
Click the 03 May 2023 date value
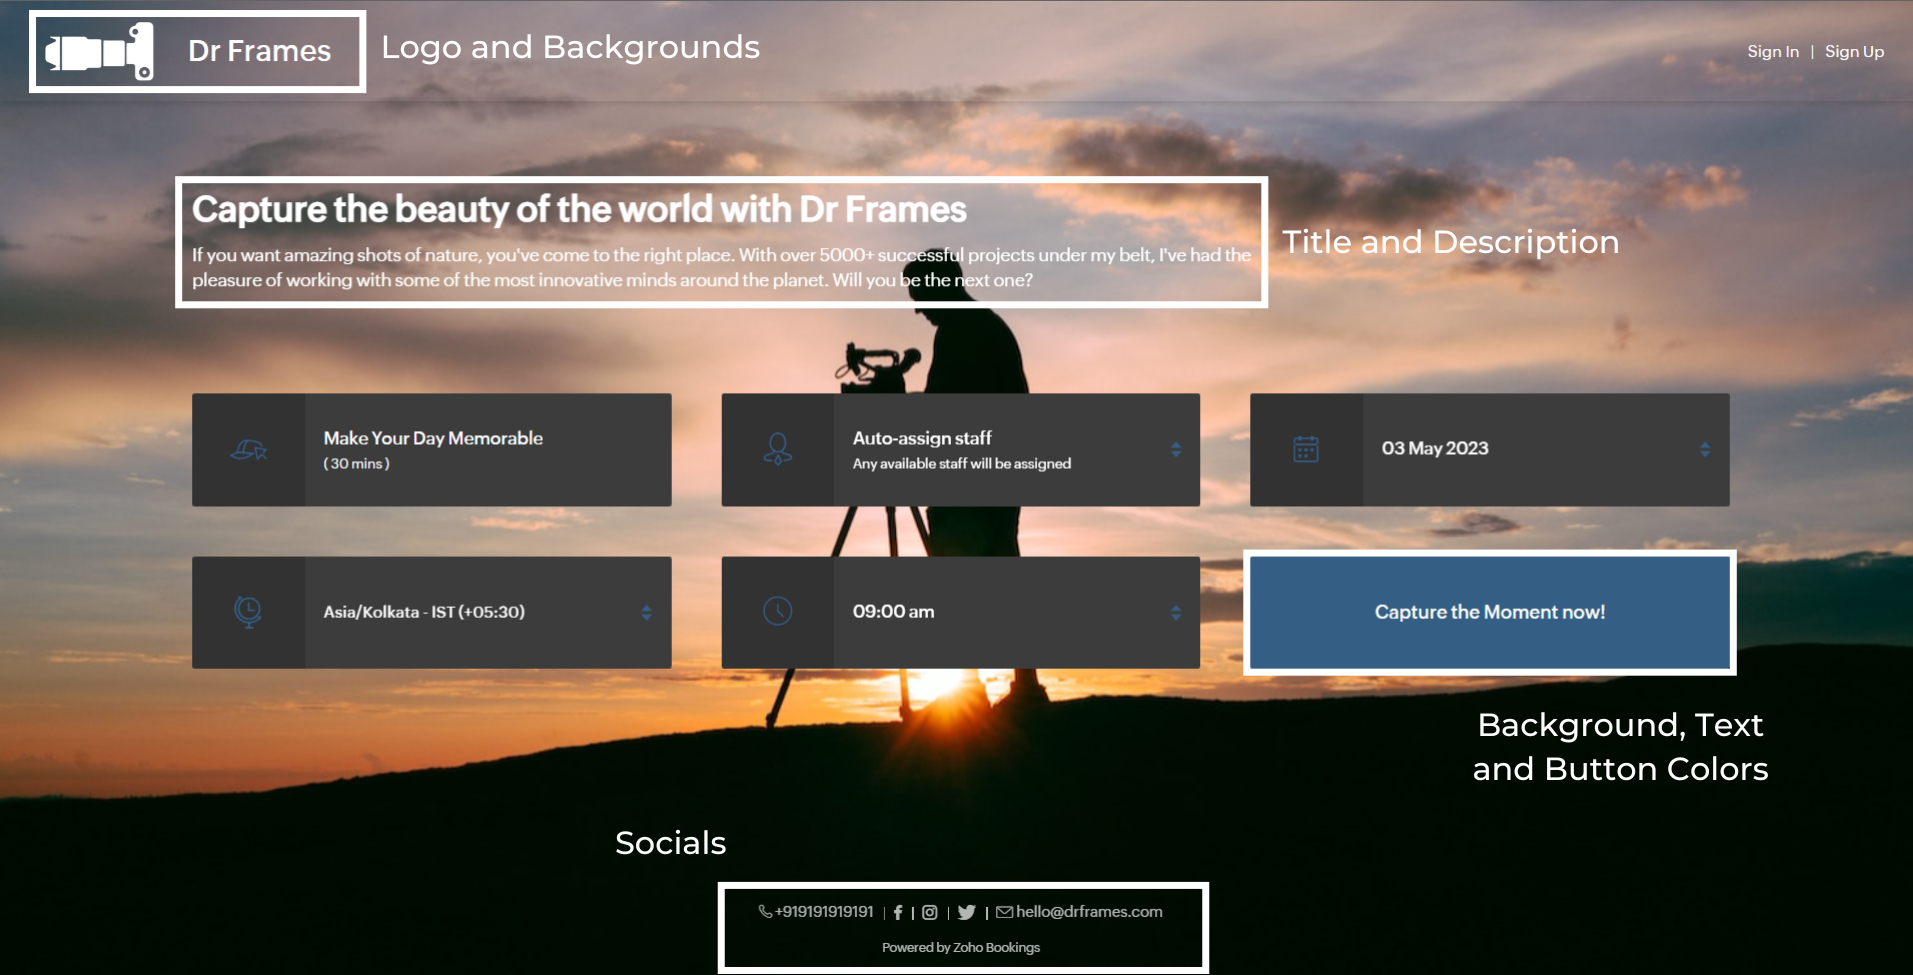(1435, 448)
